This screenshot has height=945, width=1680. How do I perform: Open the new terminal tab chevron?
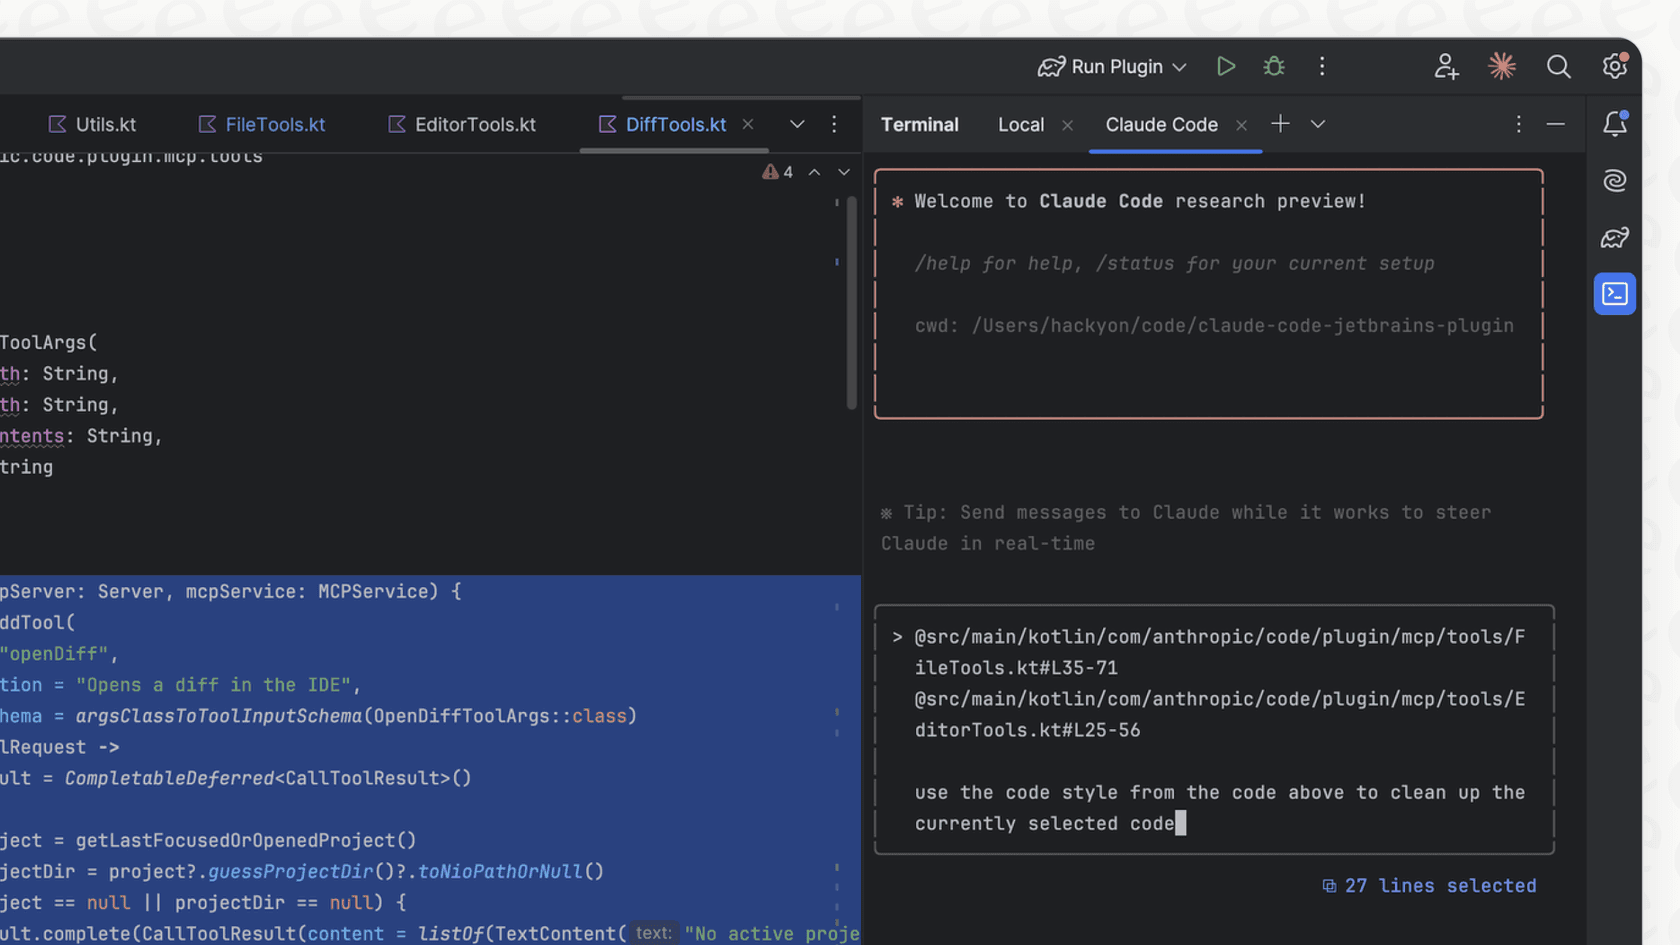(1318, 124)
